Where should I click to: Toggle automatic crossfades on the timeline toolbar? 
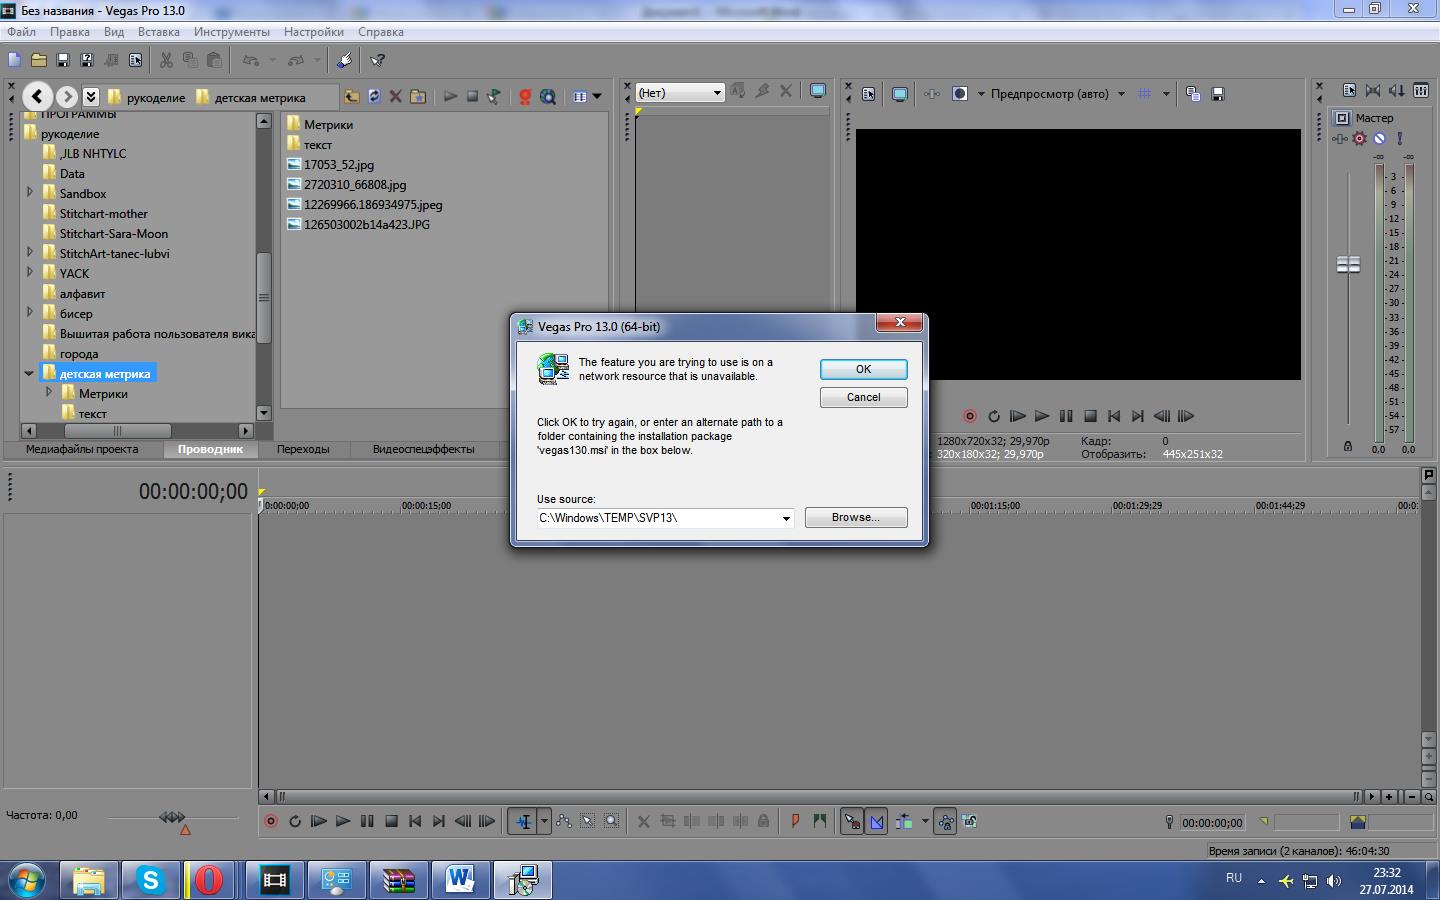click(877, 822)
